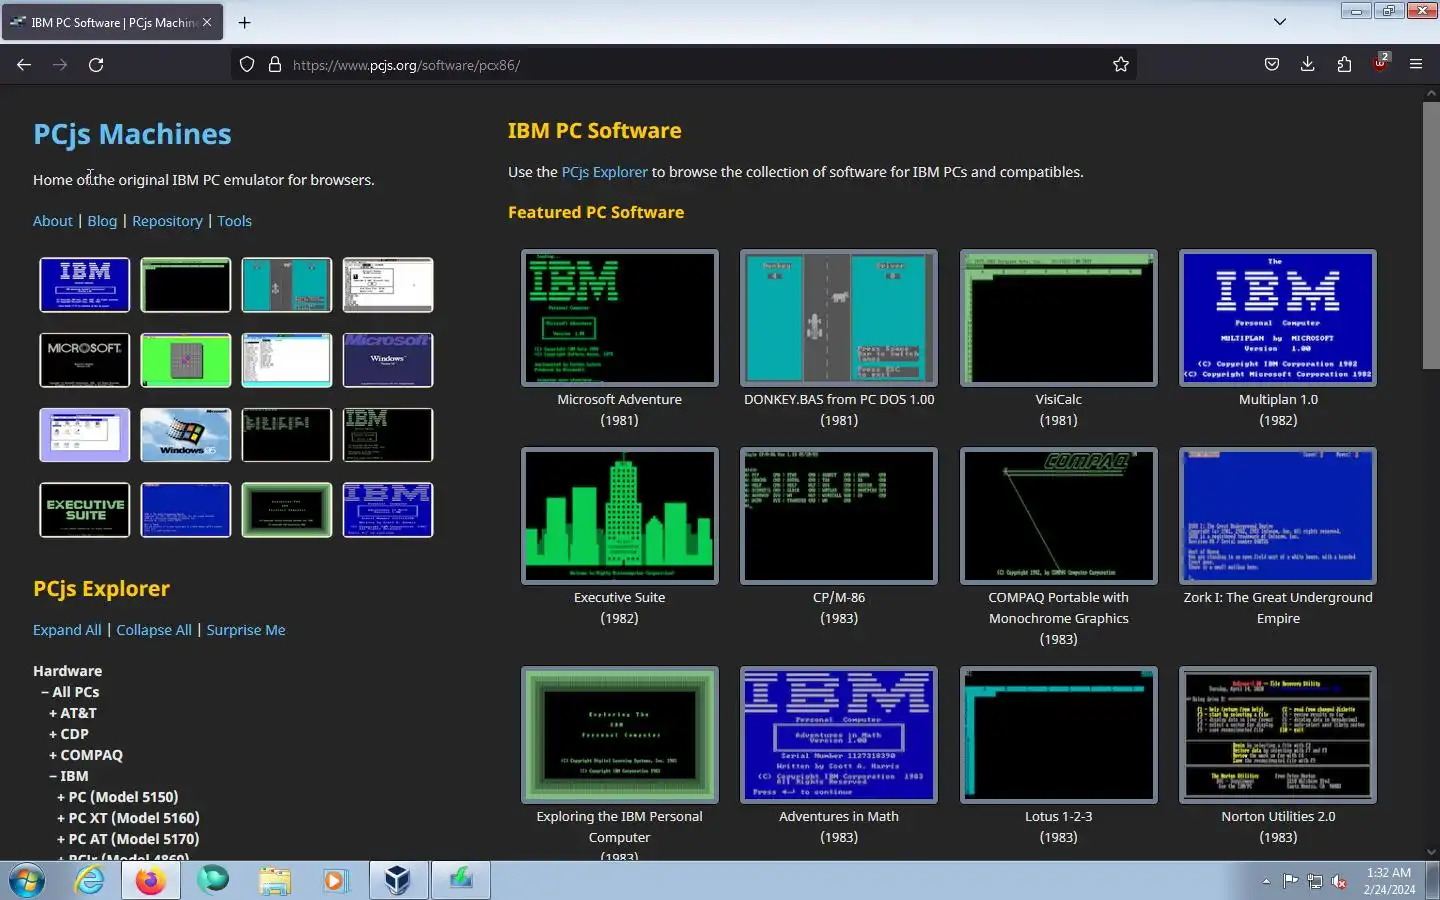1440x900 pixels.
Task: Open the About link
Action: click(53, 221)
